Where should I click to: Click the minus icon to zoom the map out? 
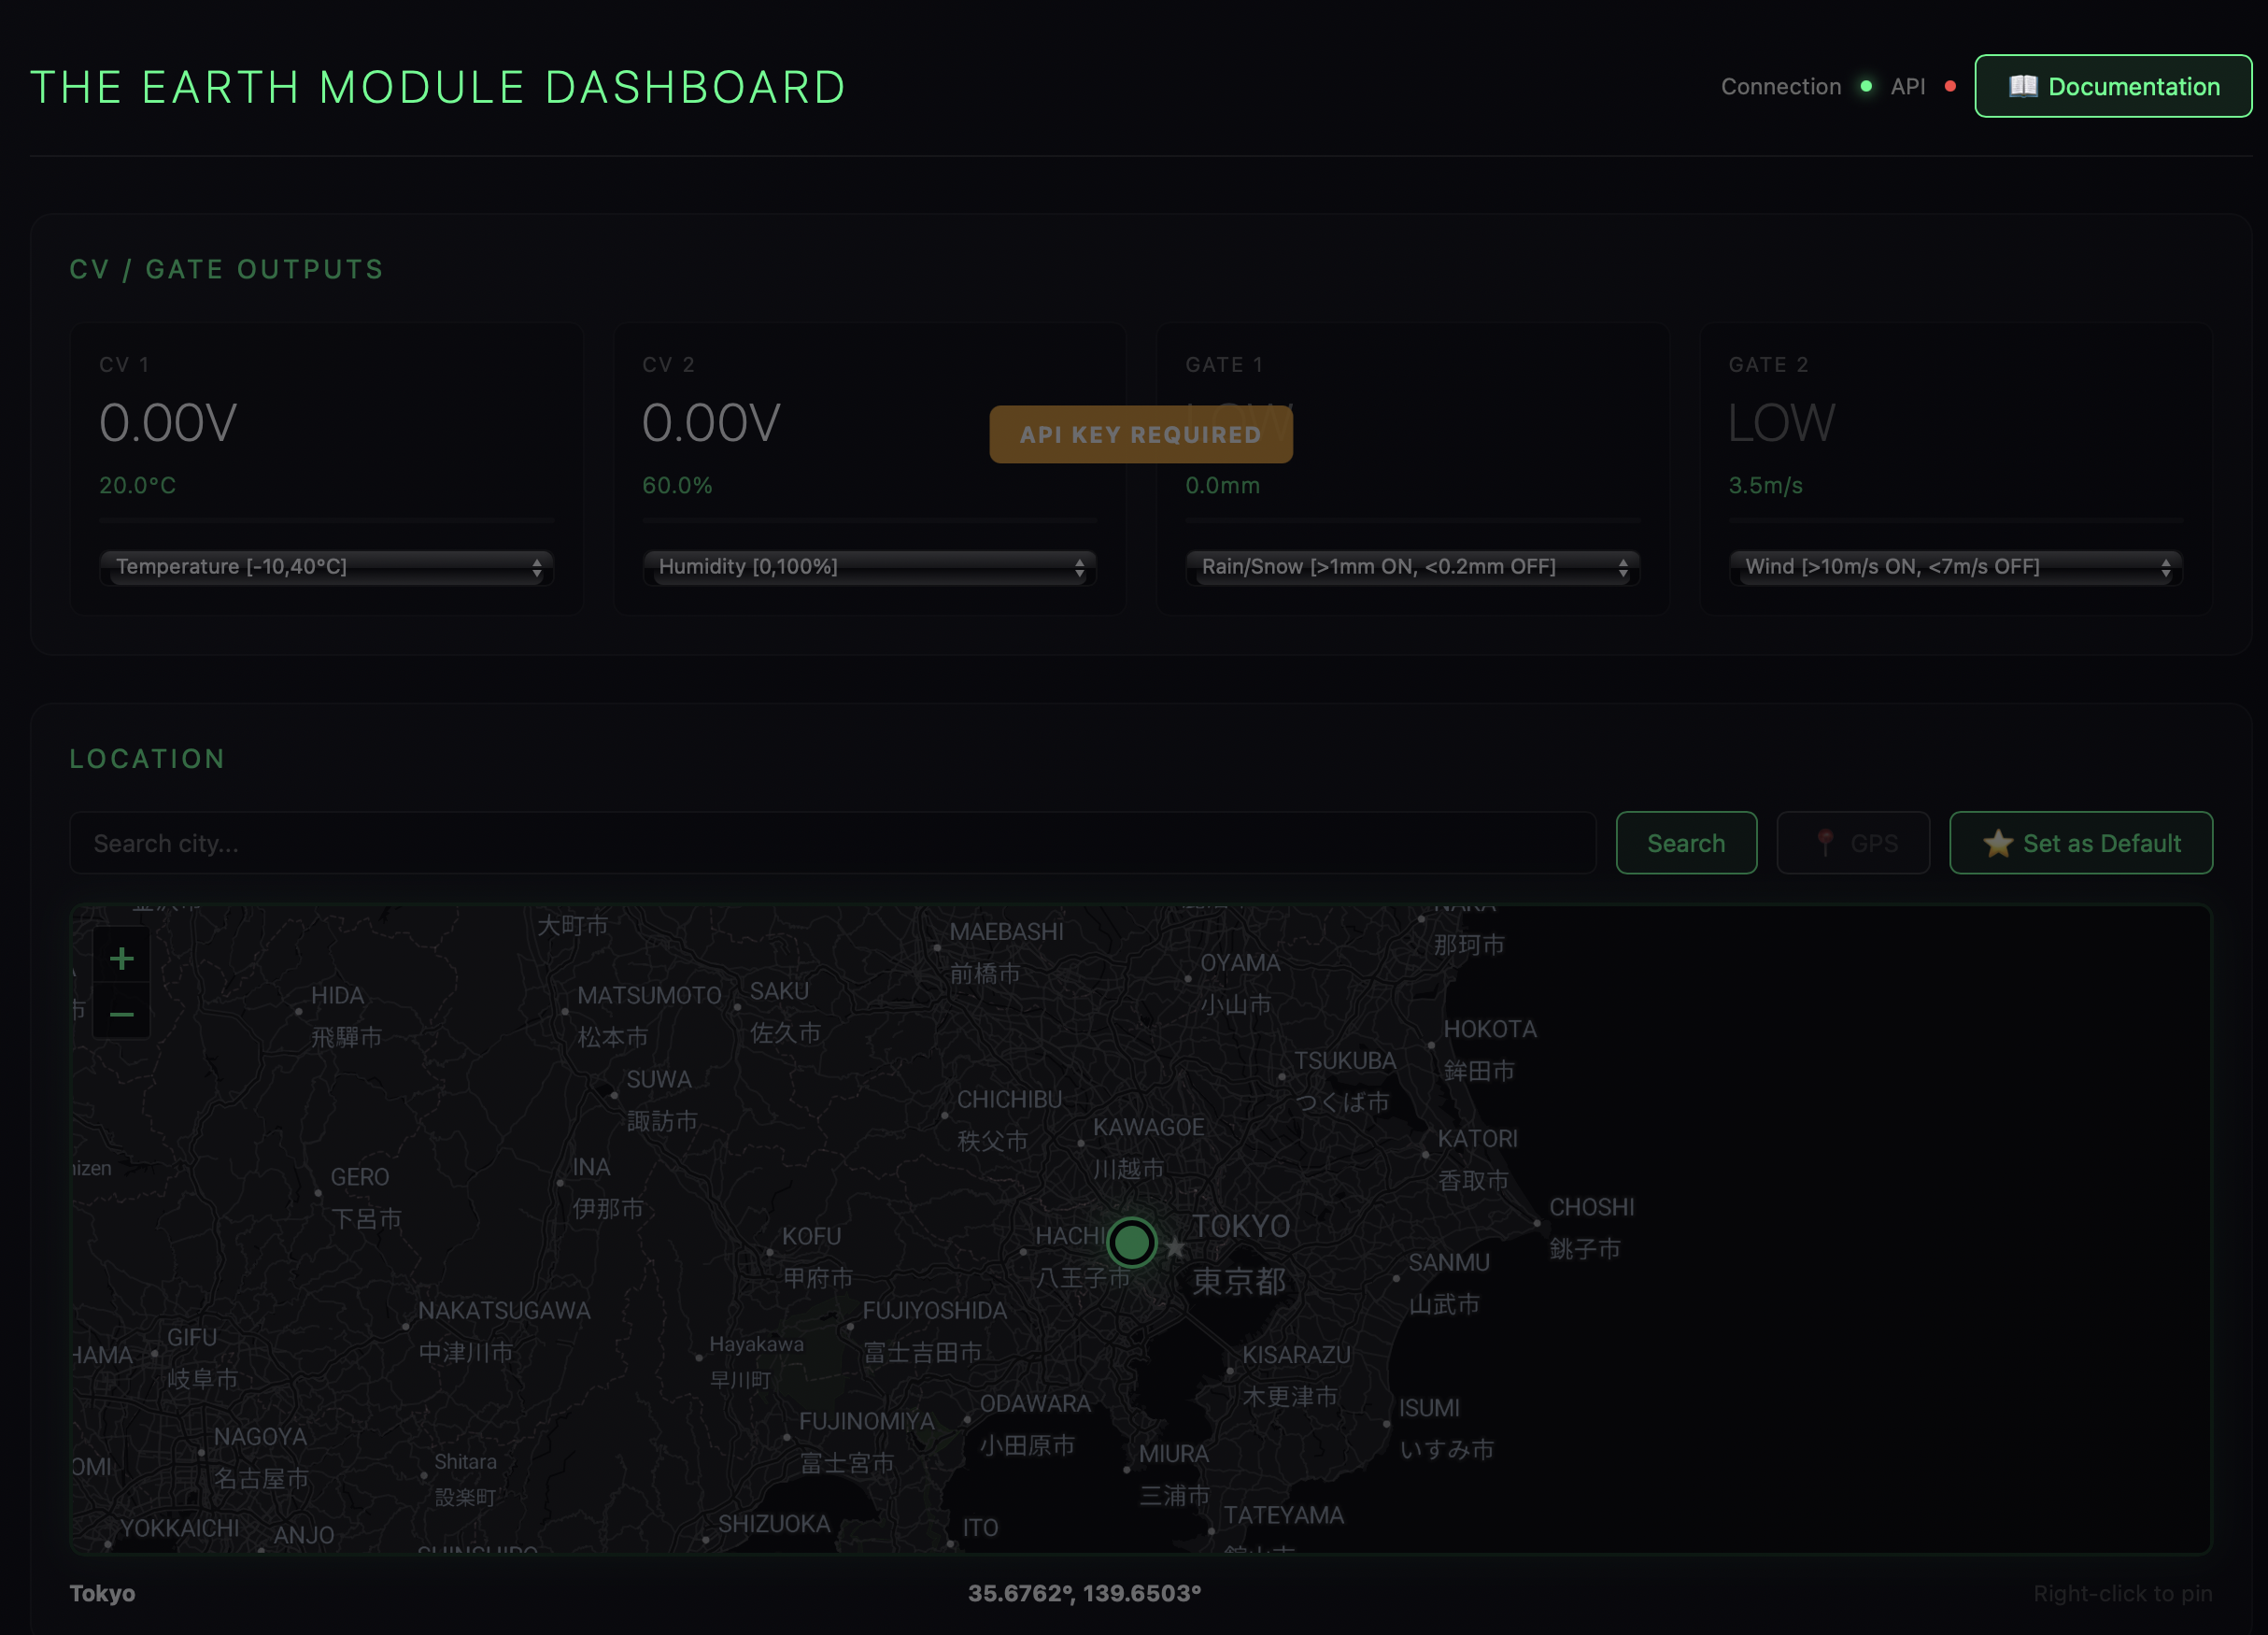pyautogui.click(x=121, y=1014)
